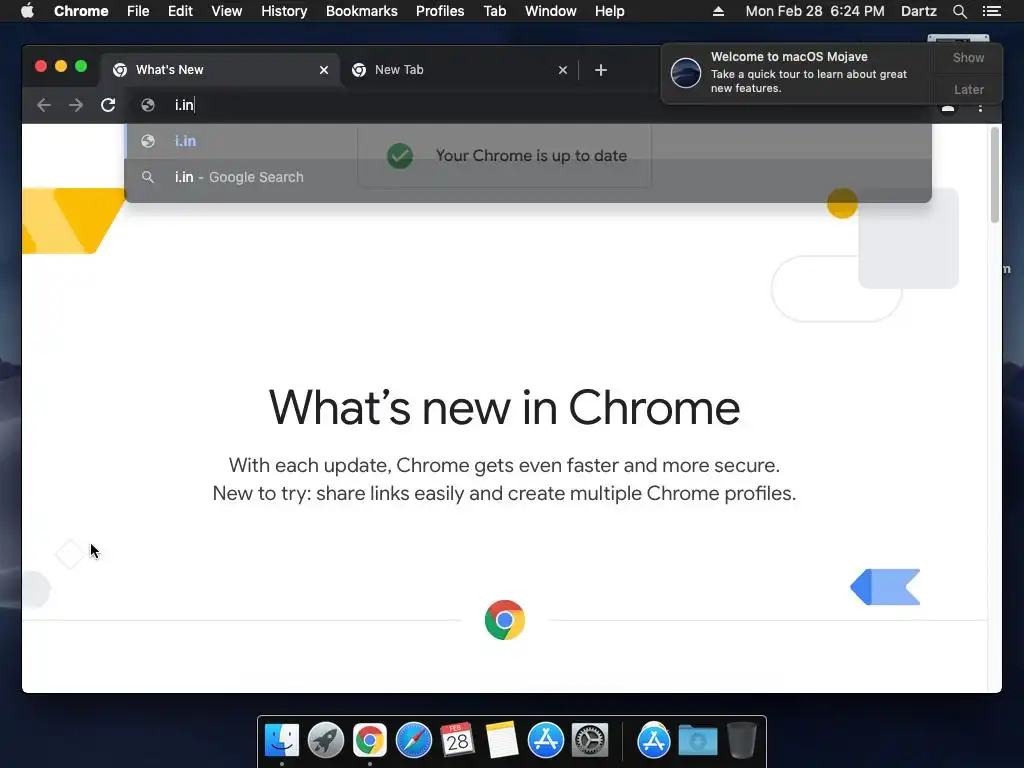
Task: Click the Chrome logo on the page
Action: 505,620
